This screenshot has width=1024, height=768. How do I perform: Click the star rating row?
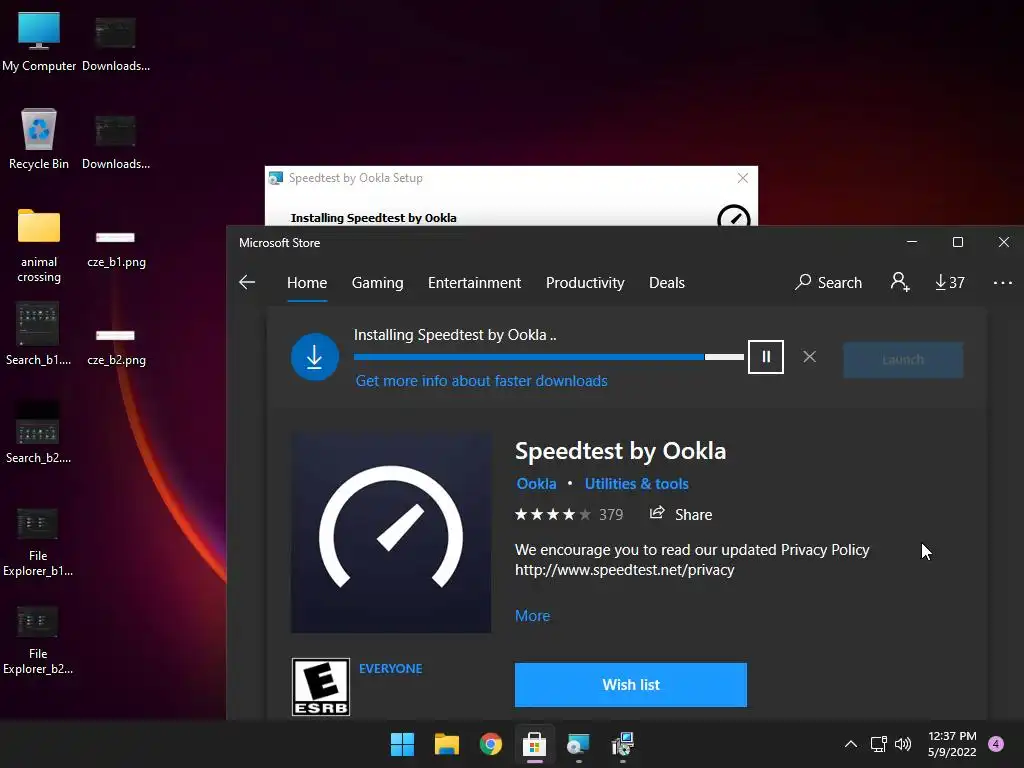552,515
